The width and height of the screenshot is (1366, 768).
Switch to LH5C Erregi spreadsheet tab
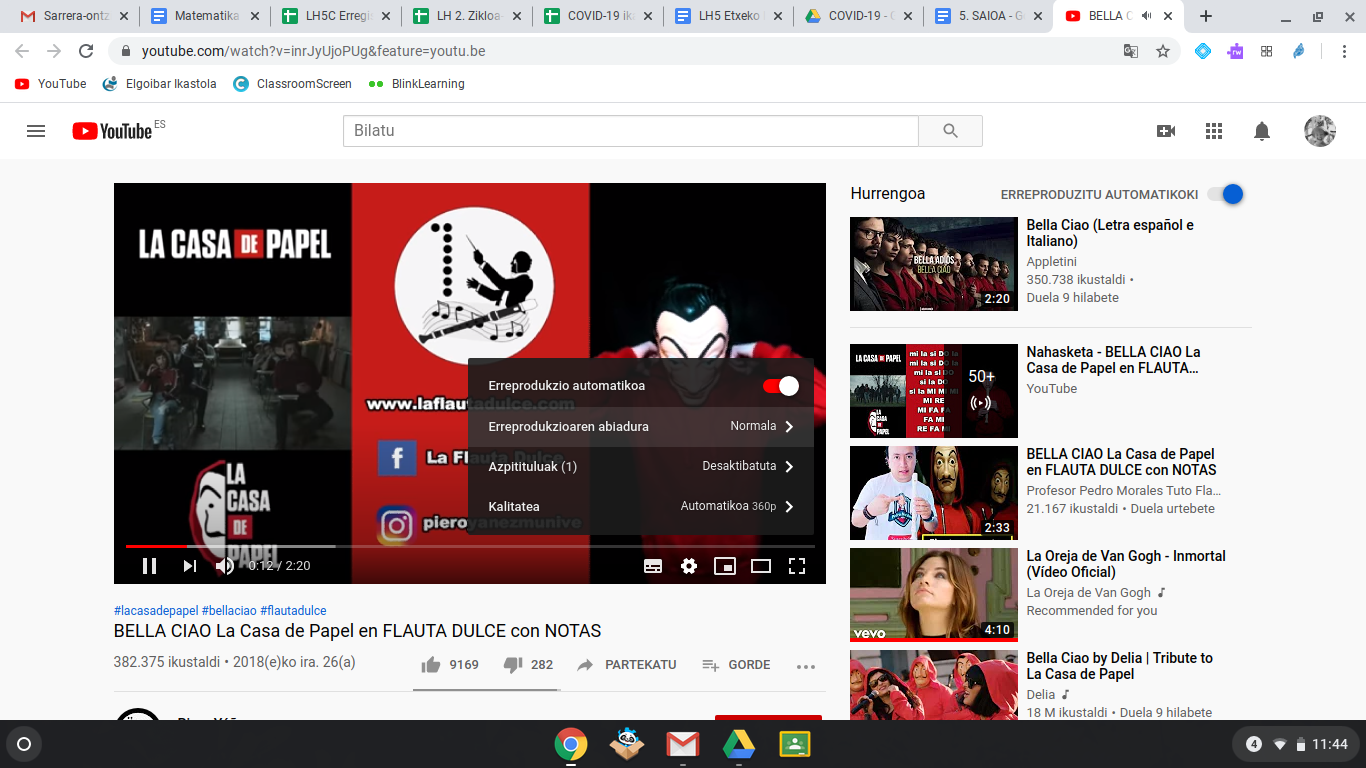(335, 16)
